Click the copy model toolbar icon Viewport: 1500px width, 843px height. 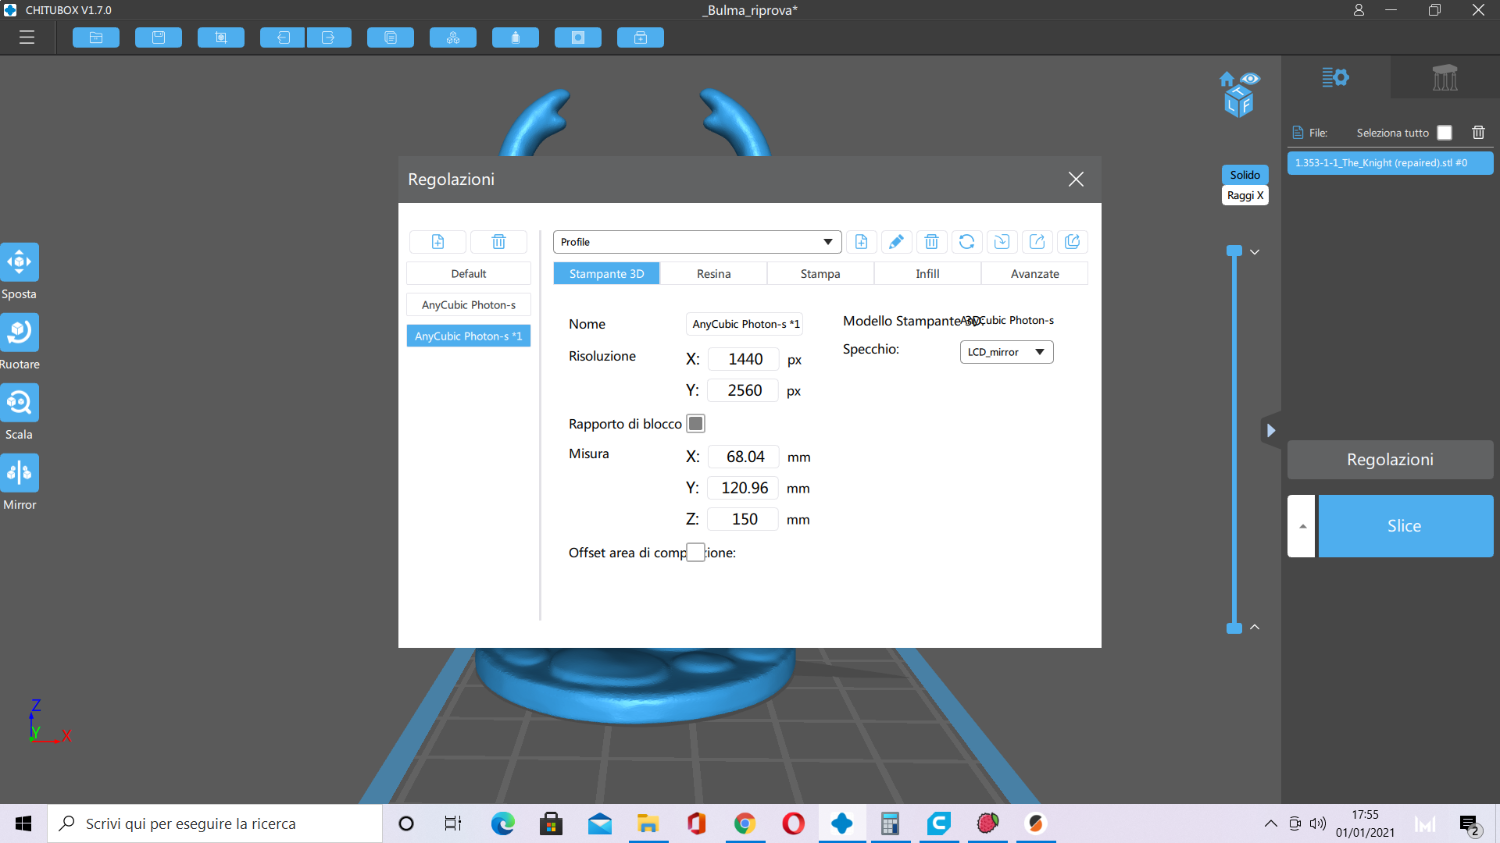click(x=391, y=38)
